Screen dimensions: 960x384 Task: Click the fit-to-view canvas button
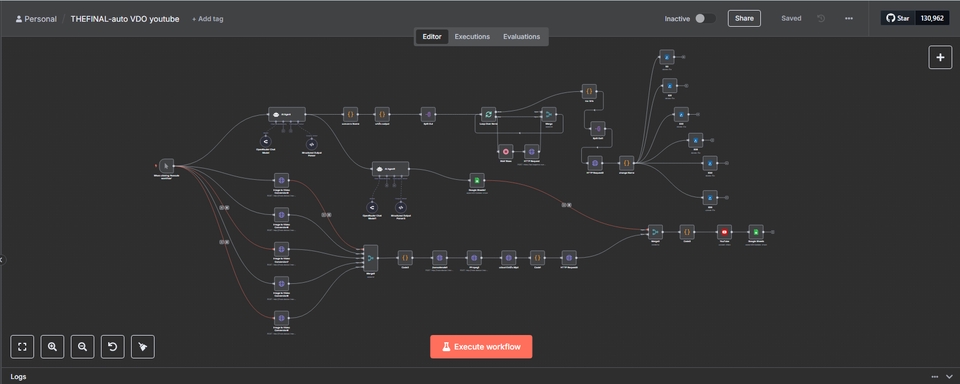[x=22, y=347]
